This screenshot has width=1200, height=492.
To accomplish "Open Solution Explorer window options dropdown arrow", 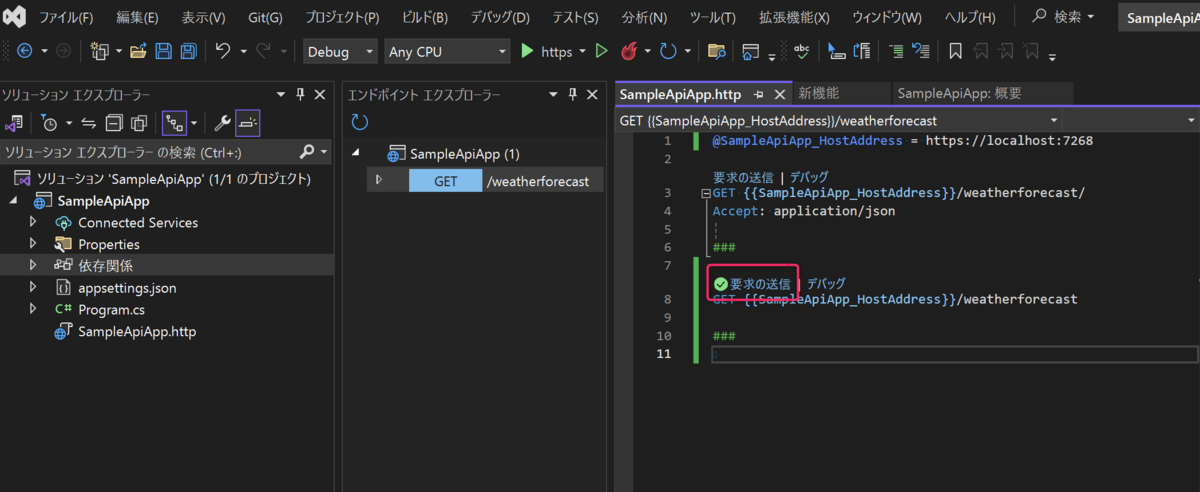I will [281, 94].
